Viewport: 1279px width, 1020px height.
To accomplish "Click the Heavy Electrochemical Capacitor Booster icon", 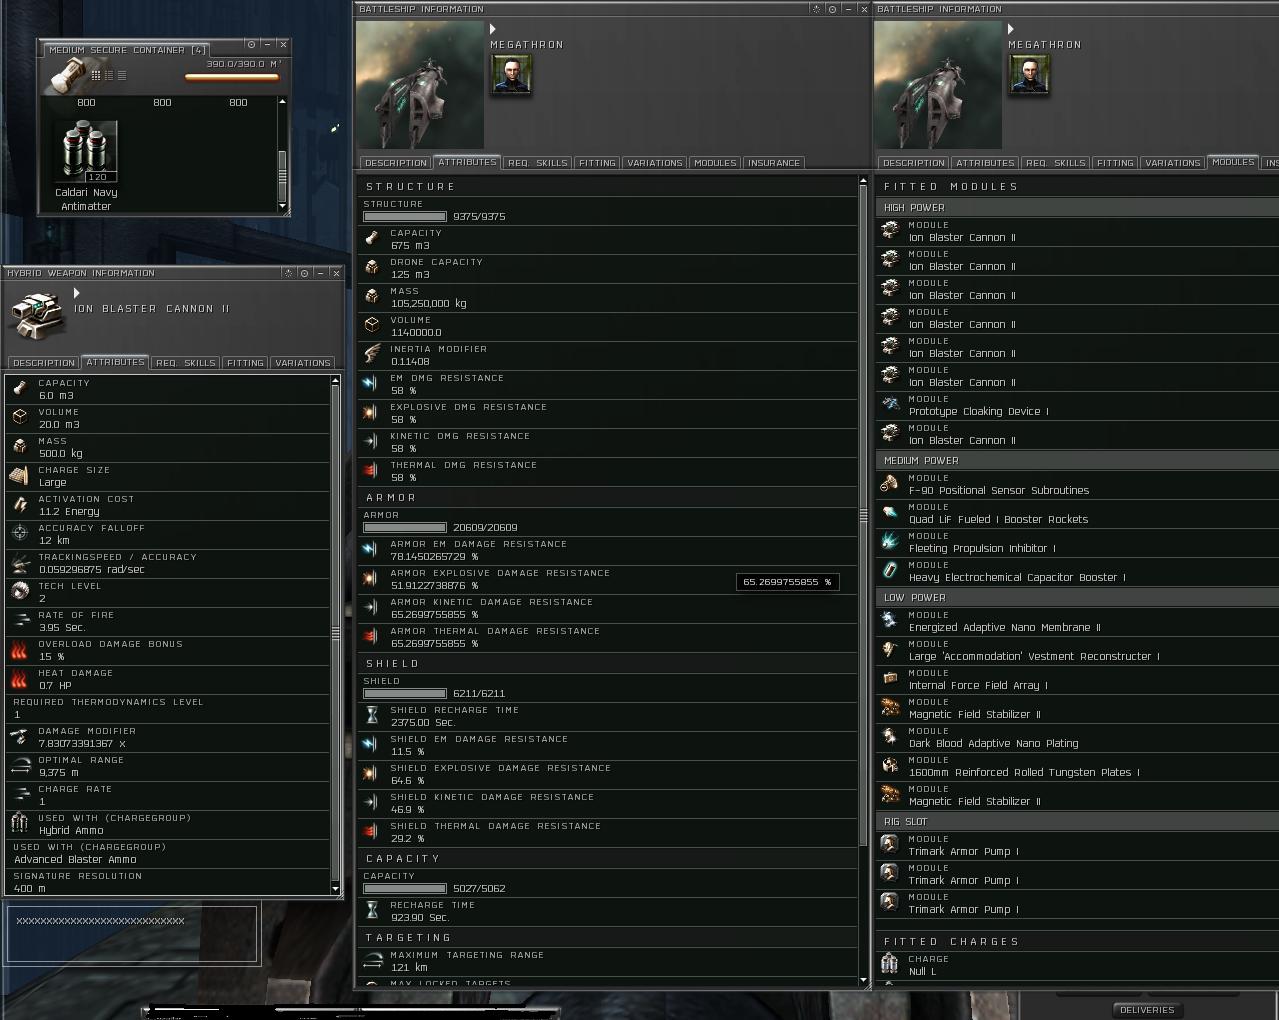I will point(890,570).
